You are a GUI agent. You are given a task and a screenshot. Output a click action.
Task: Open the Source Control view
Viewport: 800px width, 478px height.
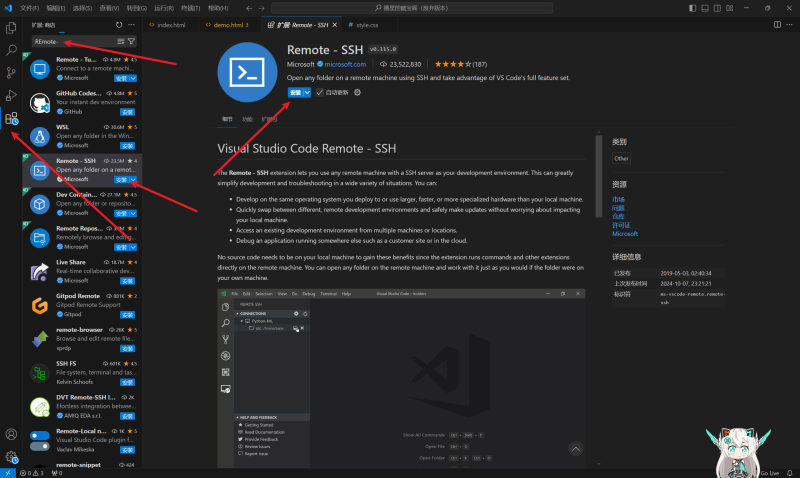[12, 72]
